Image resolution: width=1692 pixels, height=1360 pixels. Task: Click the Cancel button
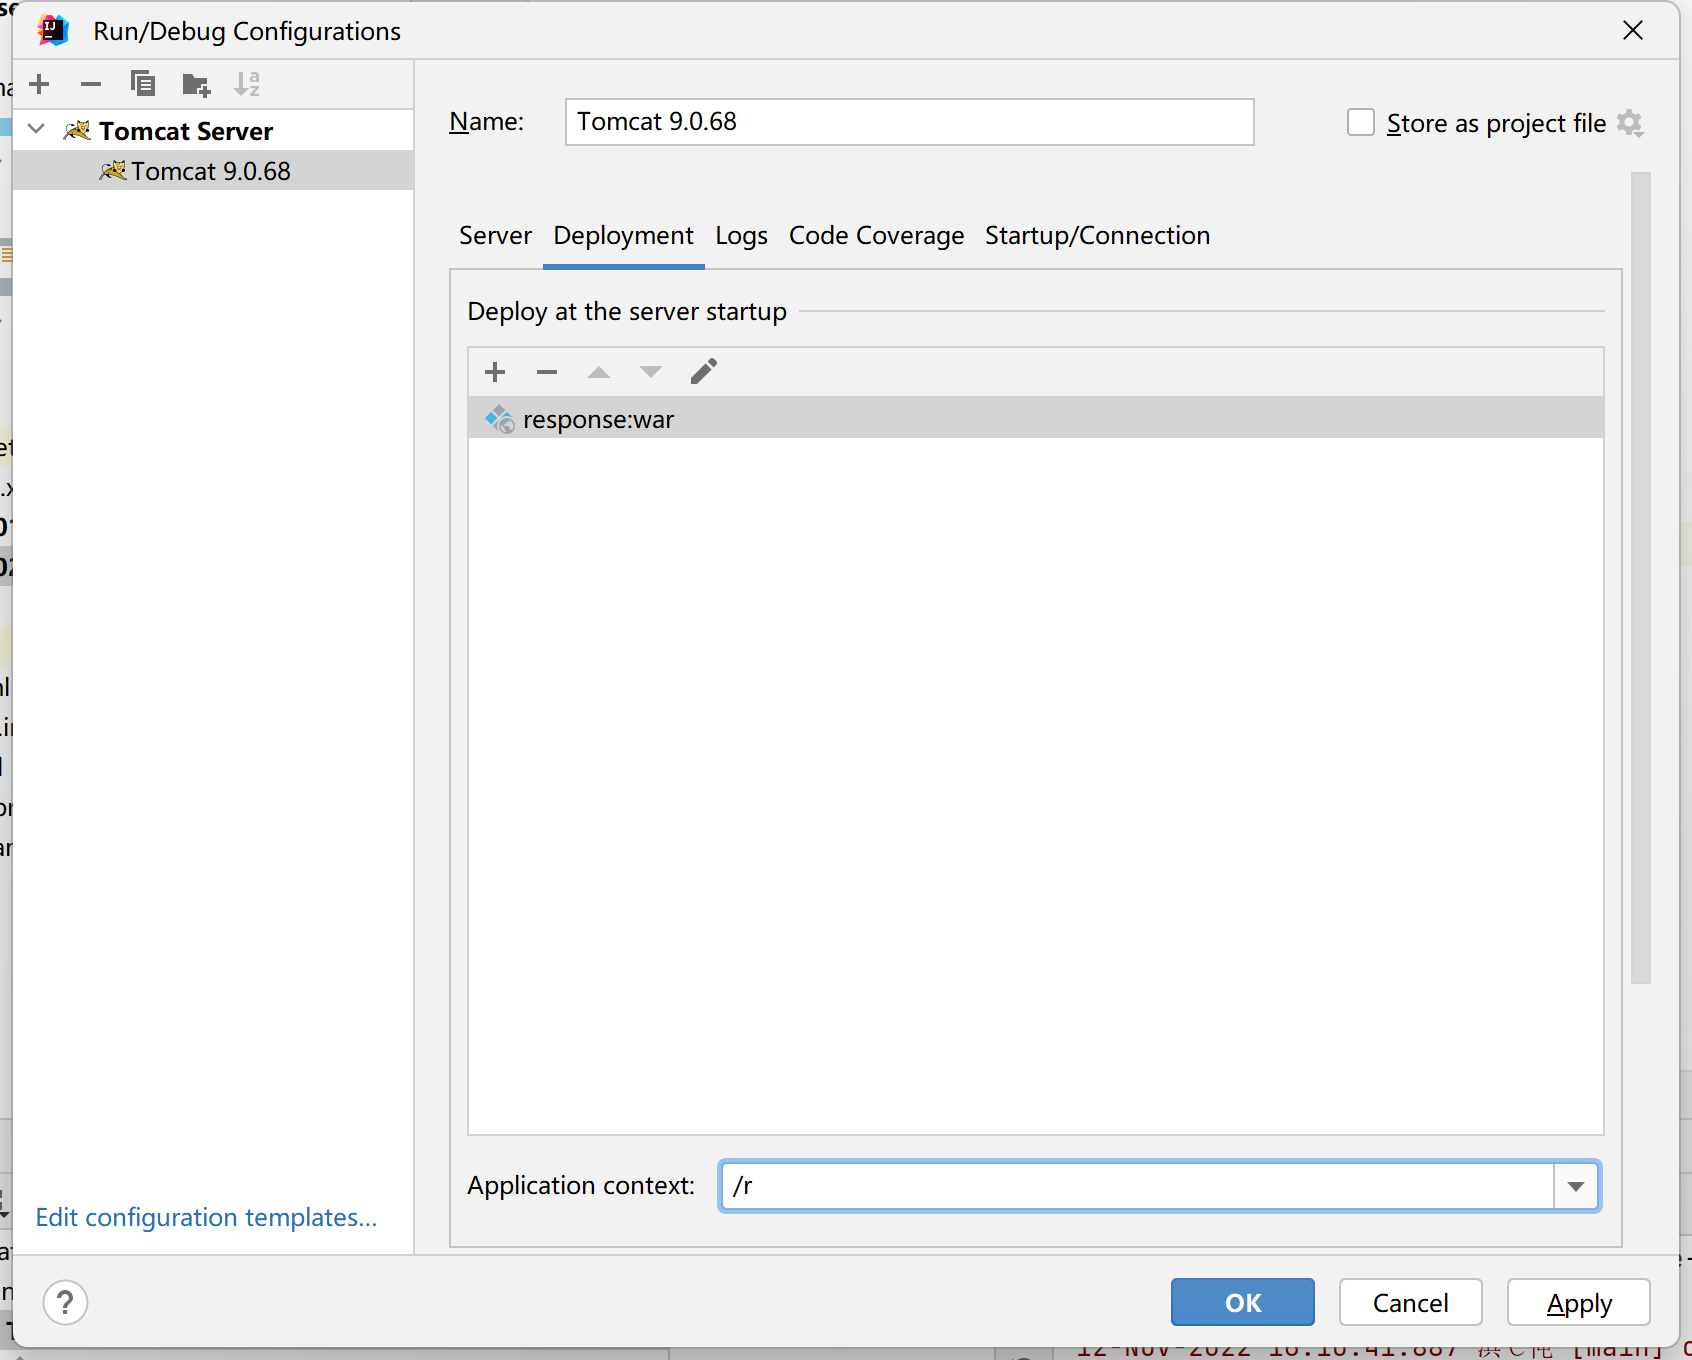[x=1410, y=1302]
